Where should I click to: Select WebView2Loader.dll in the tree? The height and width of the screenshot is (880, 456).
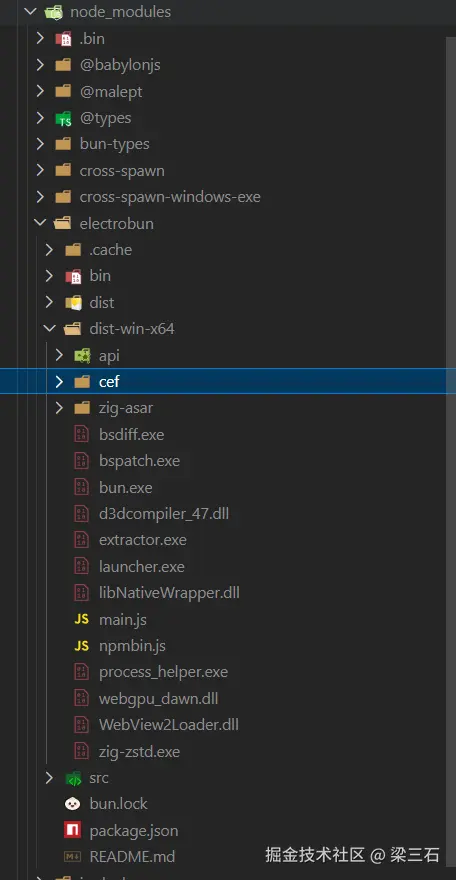pos(168,725)
